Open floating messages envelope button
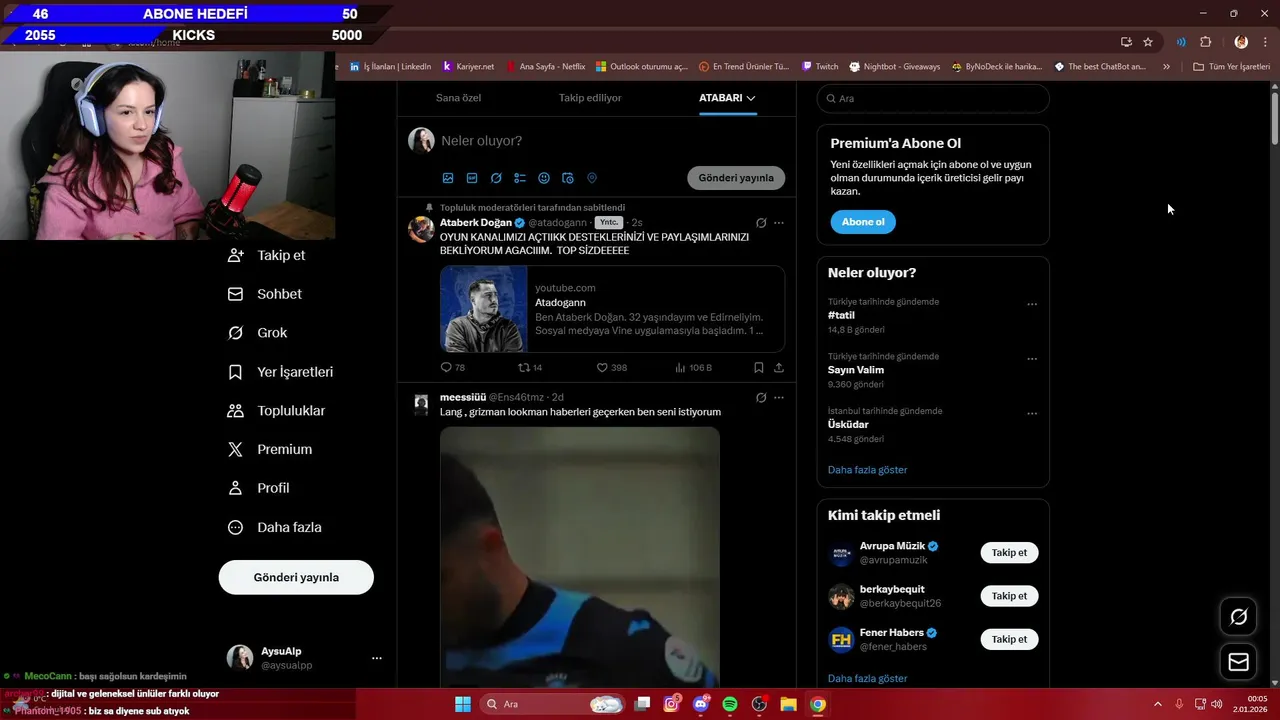 point(1238,662)
